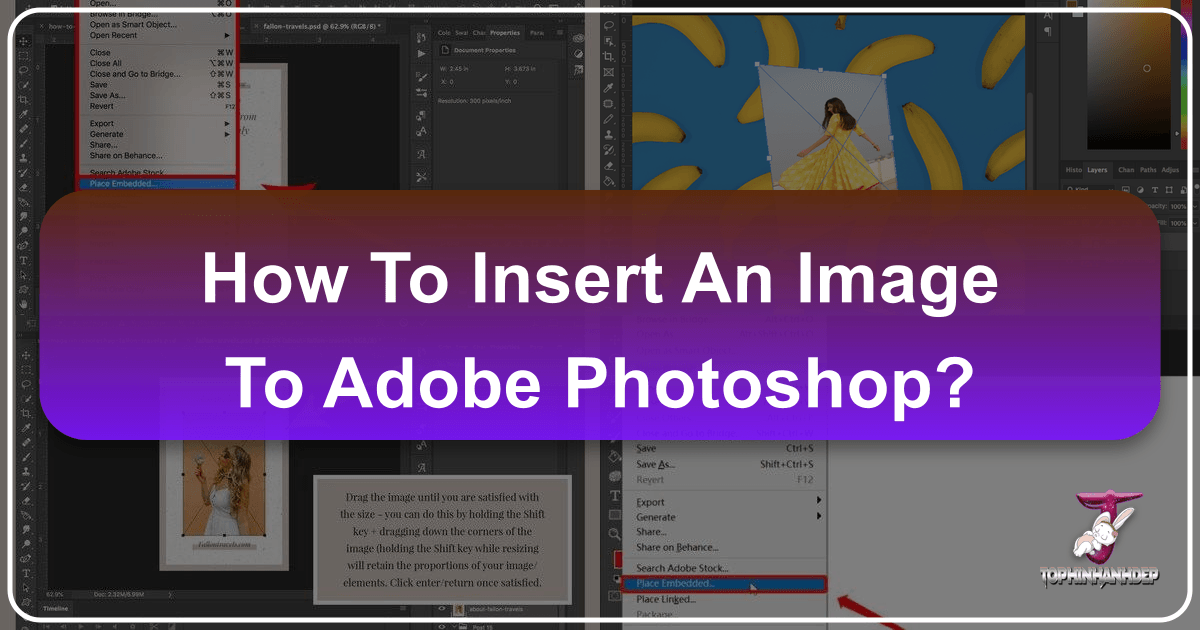Select the Crop tool in banana window

coord(610,58)
